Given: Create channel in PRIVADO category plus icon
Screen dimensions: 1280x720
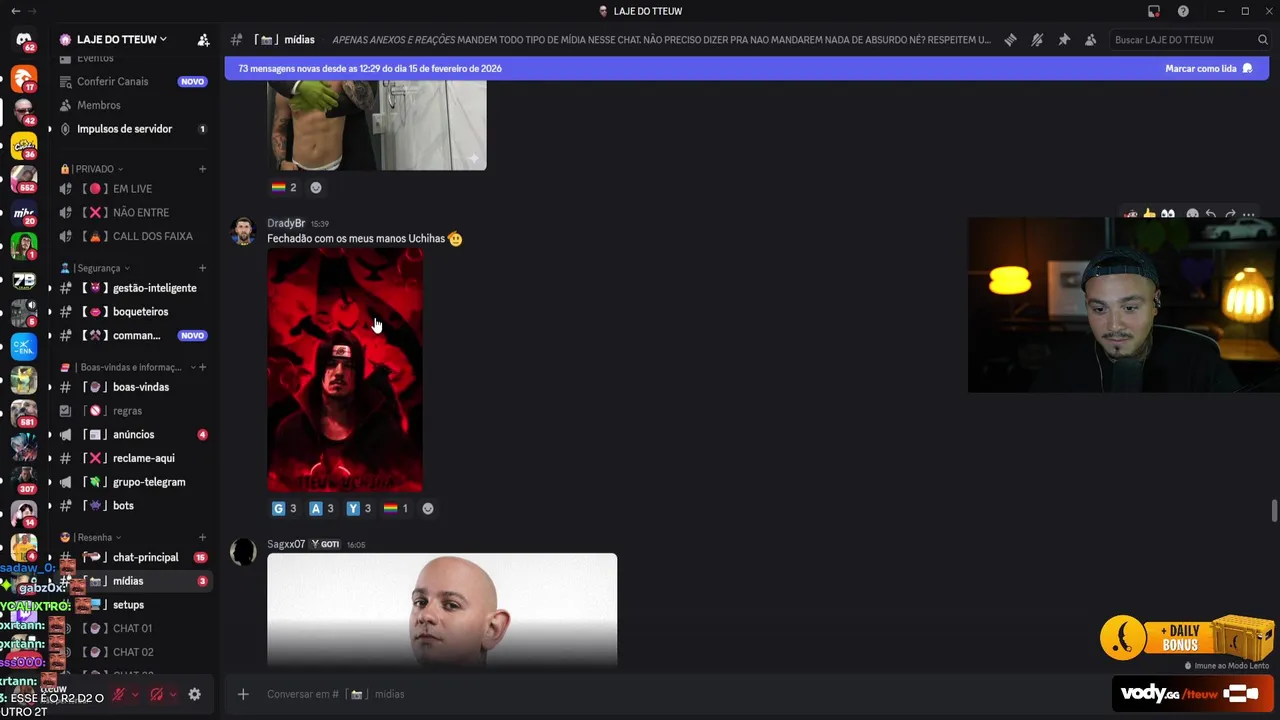Looking at the screenshot, I should 202,169.
